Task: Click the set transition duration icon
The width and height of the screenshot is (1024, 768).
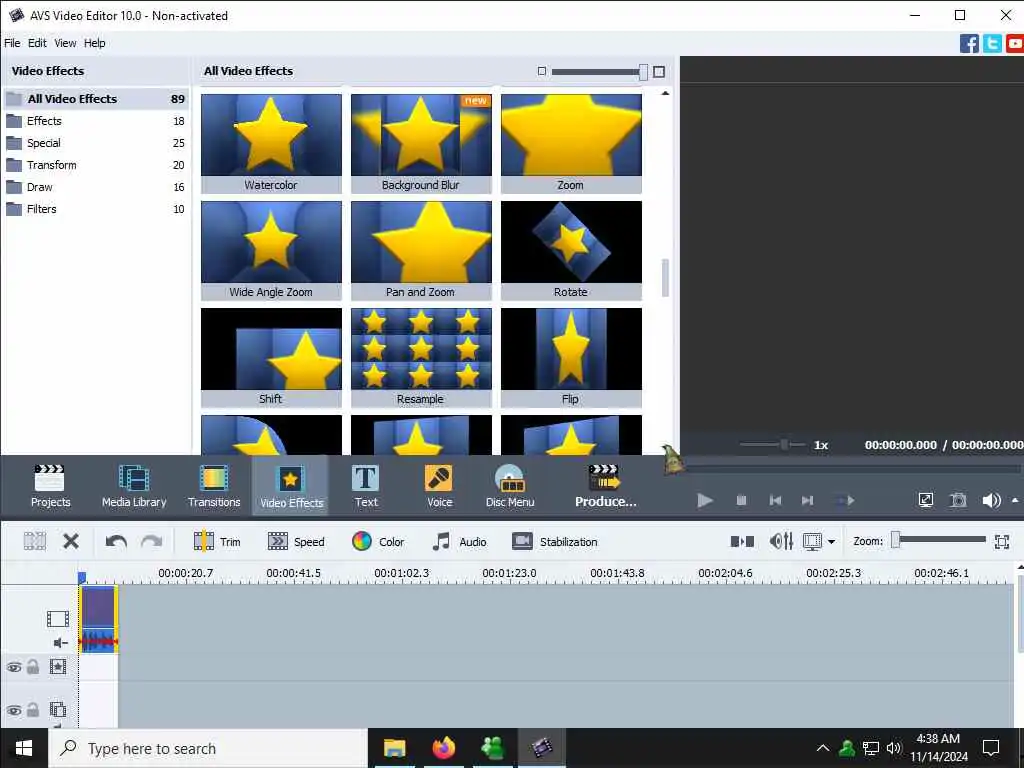Action: coord(742,541)
